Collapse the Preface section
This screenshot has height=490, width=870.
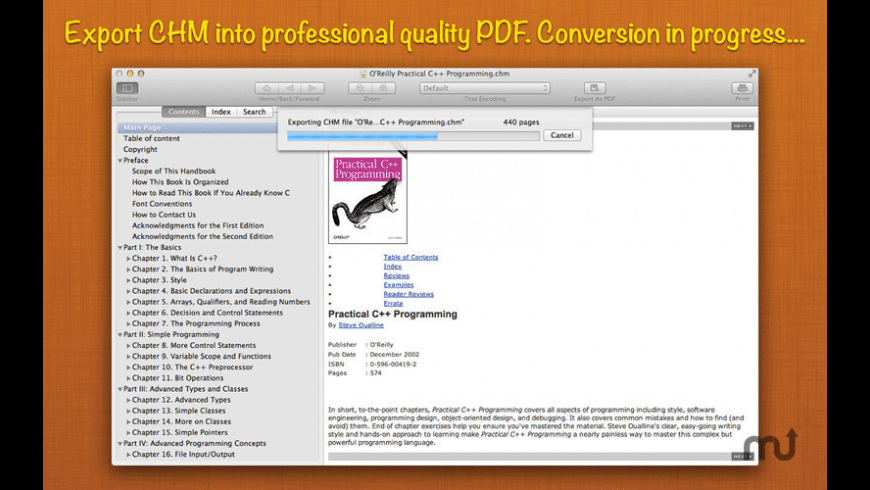(x=120, y=160)
